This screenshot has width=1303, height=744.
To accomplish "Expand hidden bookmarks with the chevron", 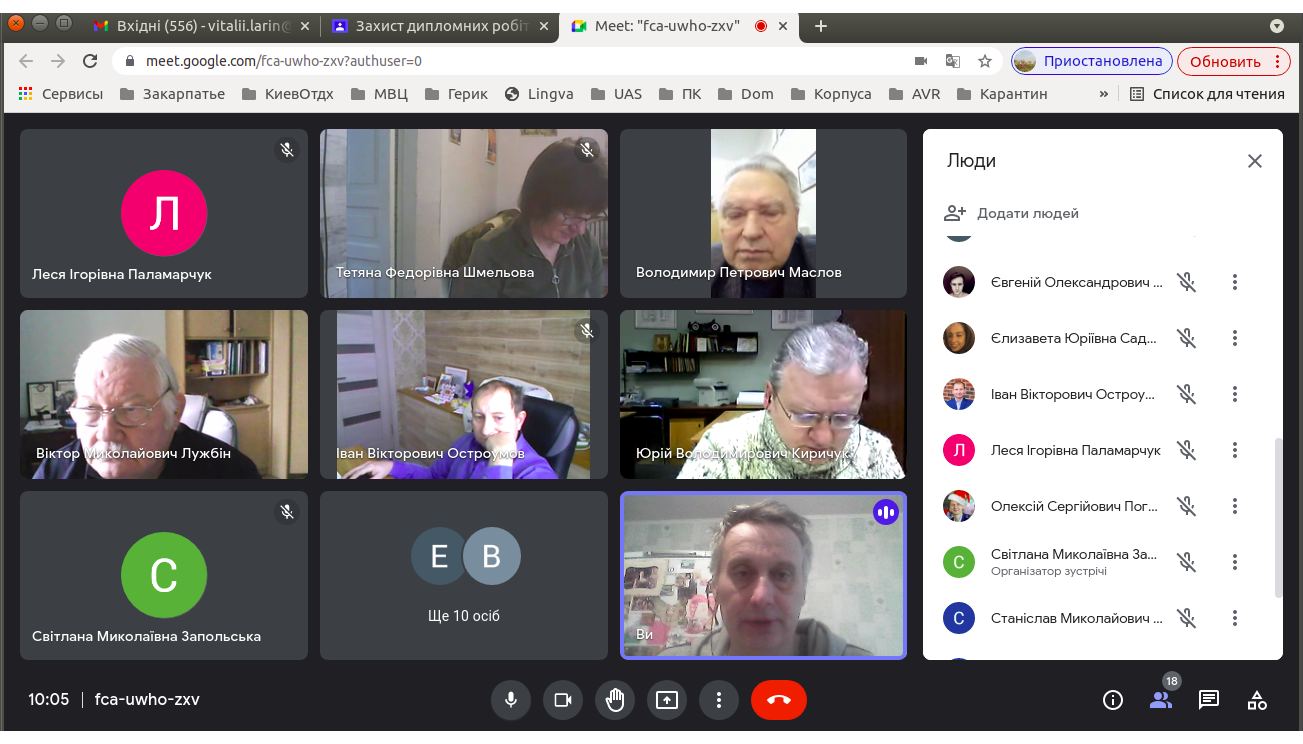I will (1104, 94).
